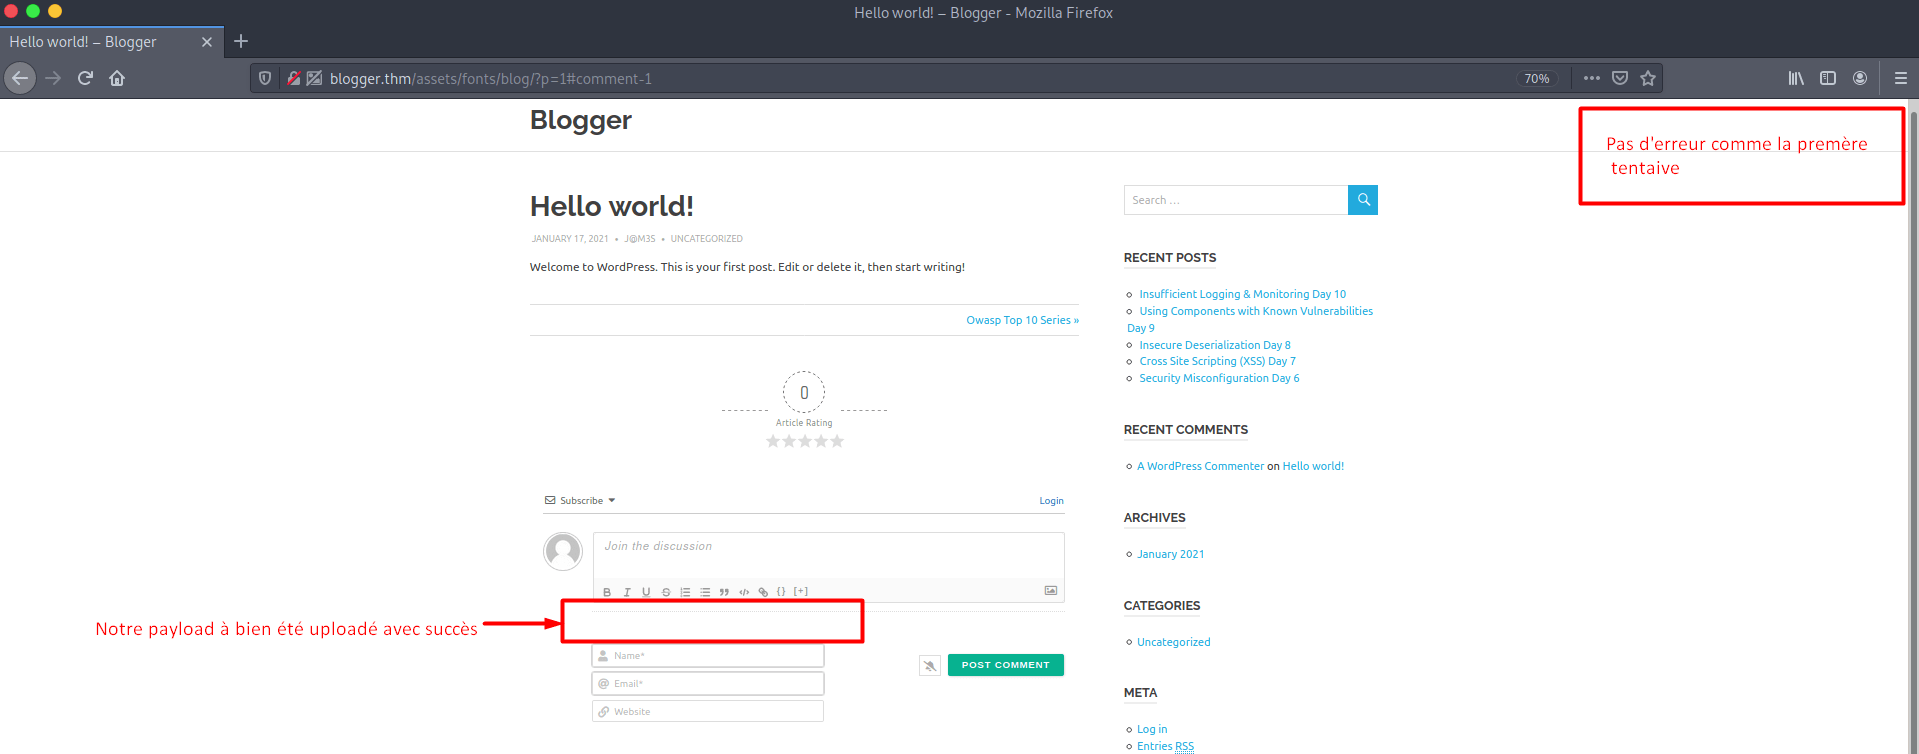Open the Login link above comments
The width and height of the screenshot is (1919, 754).
pyautogui.click(x=1051, y=501)
